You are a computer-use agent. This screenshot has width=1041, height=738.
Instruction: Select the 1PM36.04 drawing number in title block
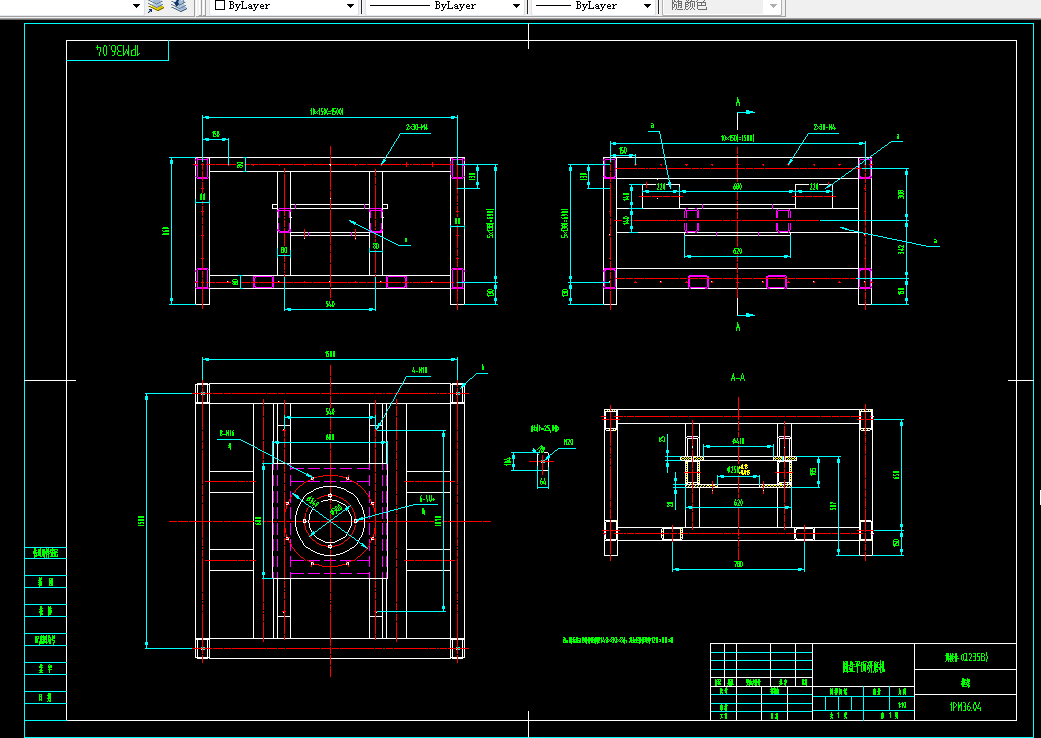point(965,707)
